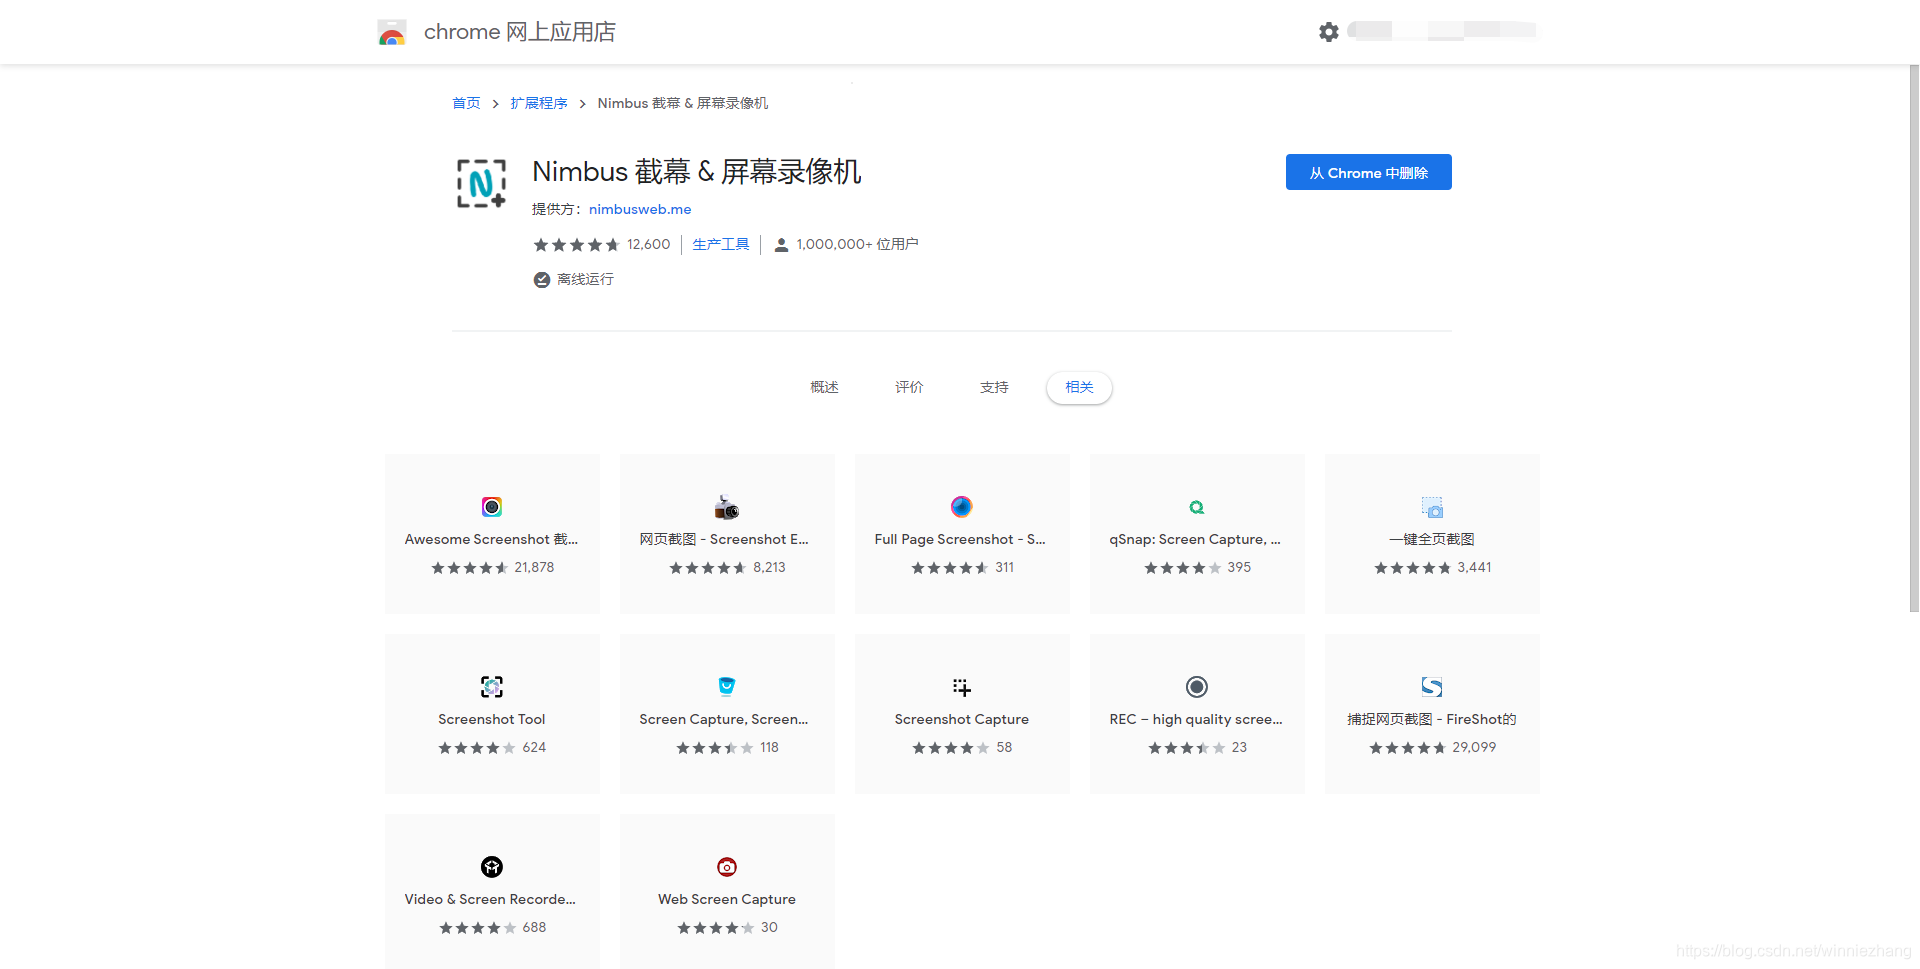Open 捕捉网页截图 - FireShot的 title
The height and width of the screenshot is (969, 1920).
click(x=1432, y=719)
